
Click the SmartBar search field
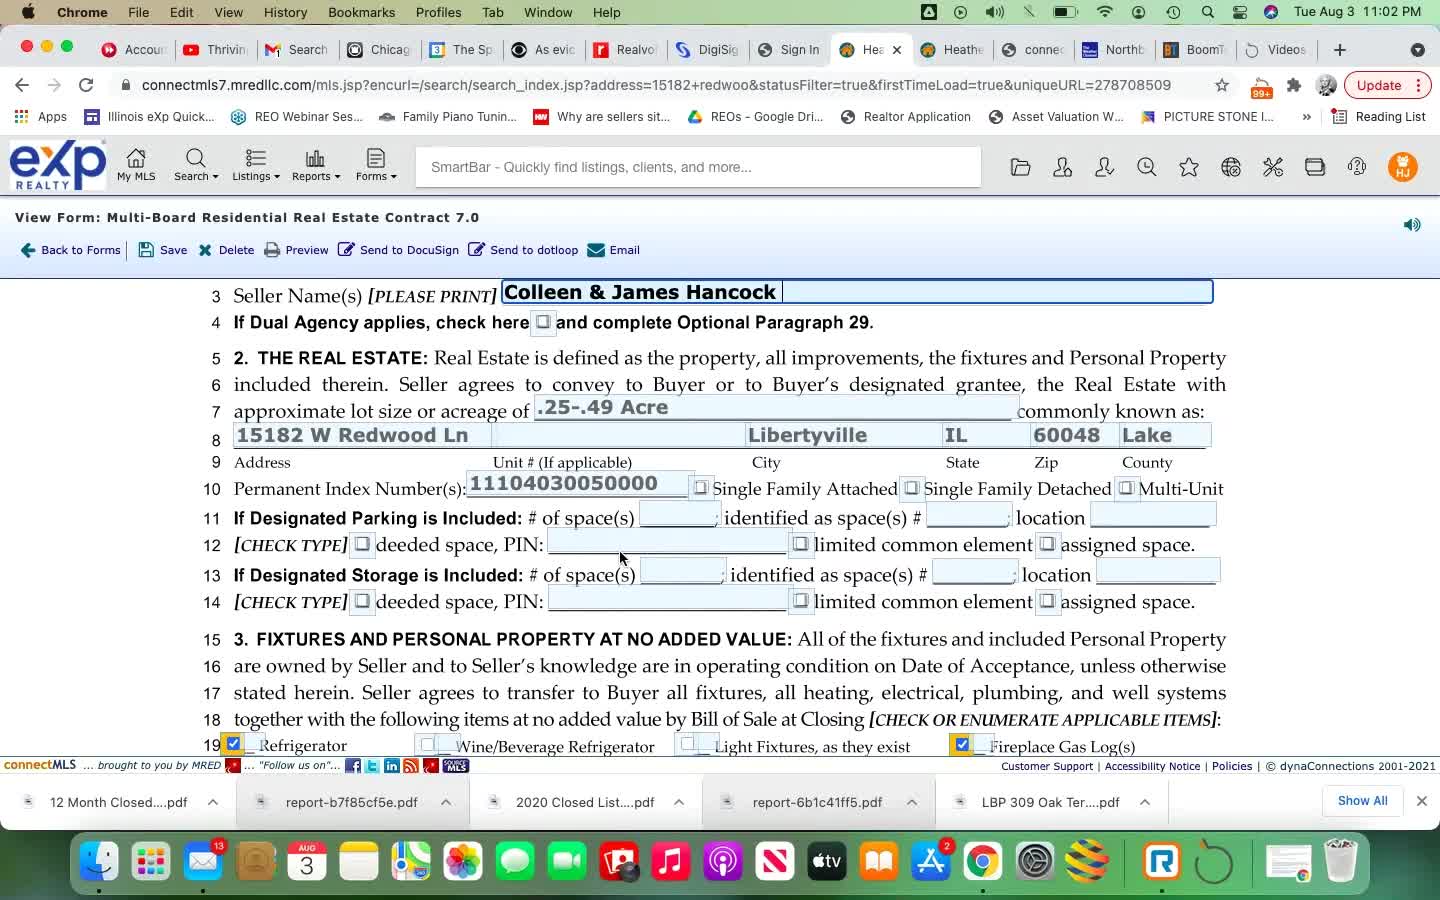point(698,167)
